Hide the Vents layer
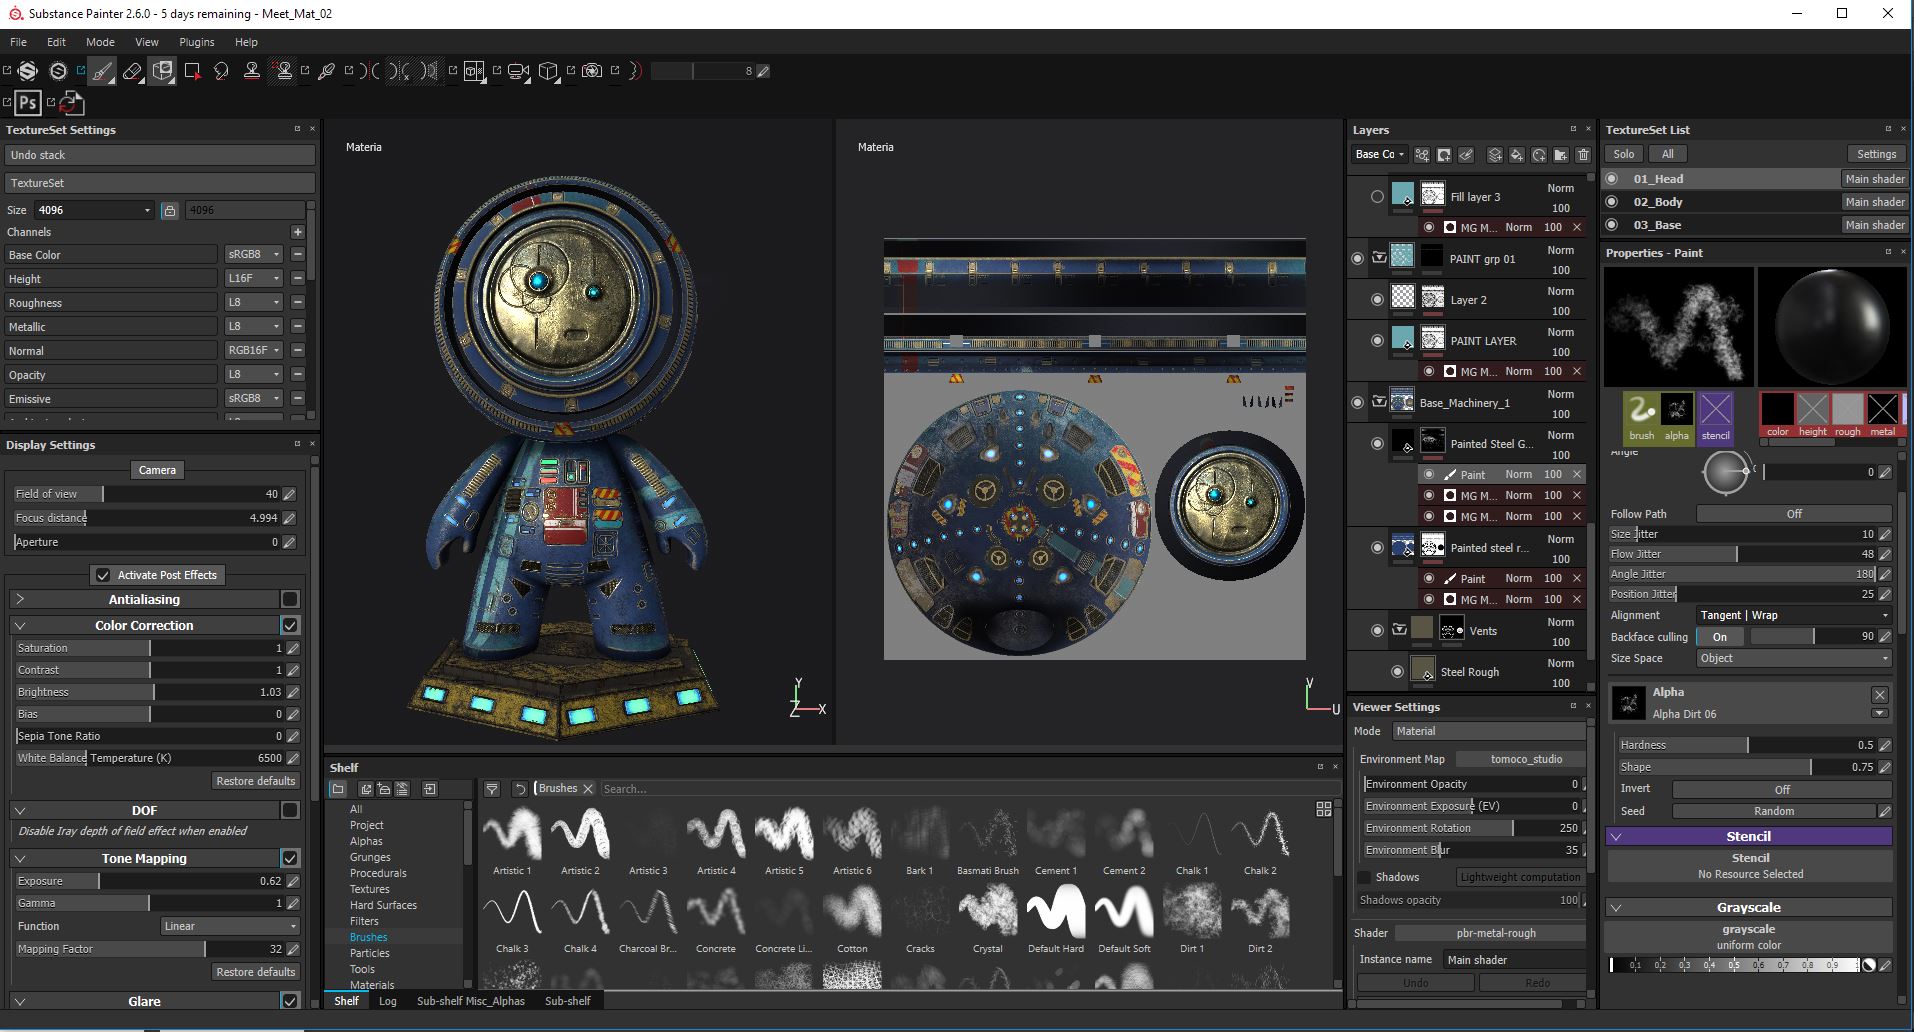 coord(1377,630)
